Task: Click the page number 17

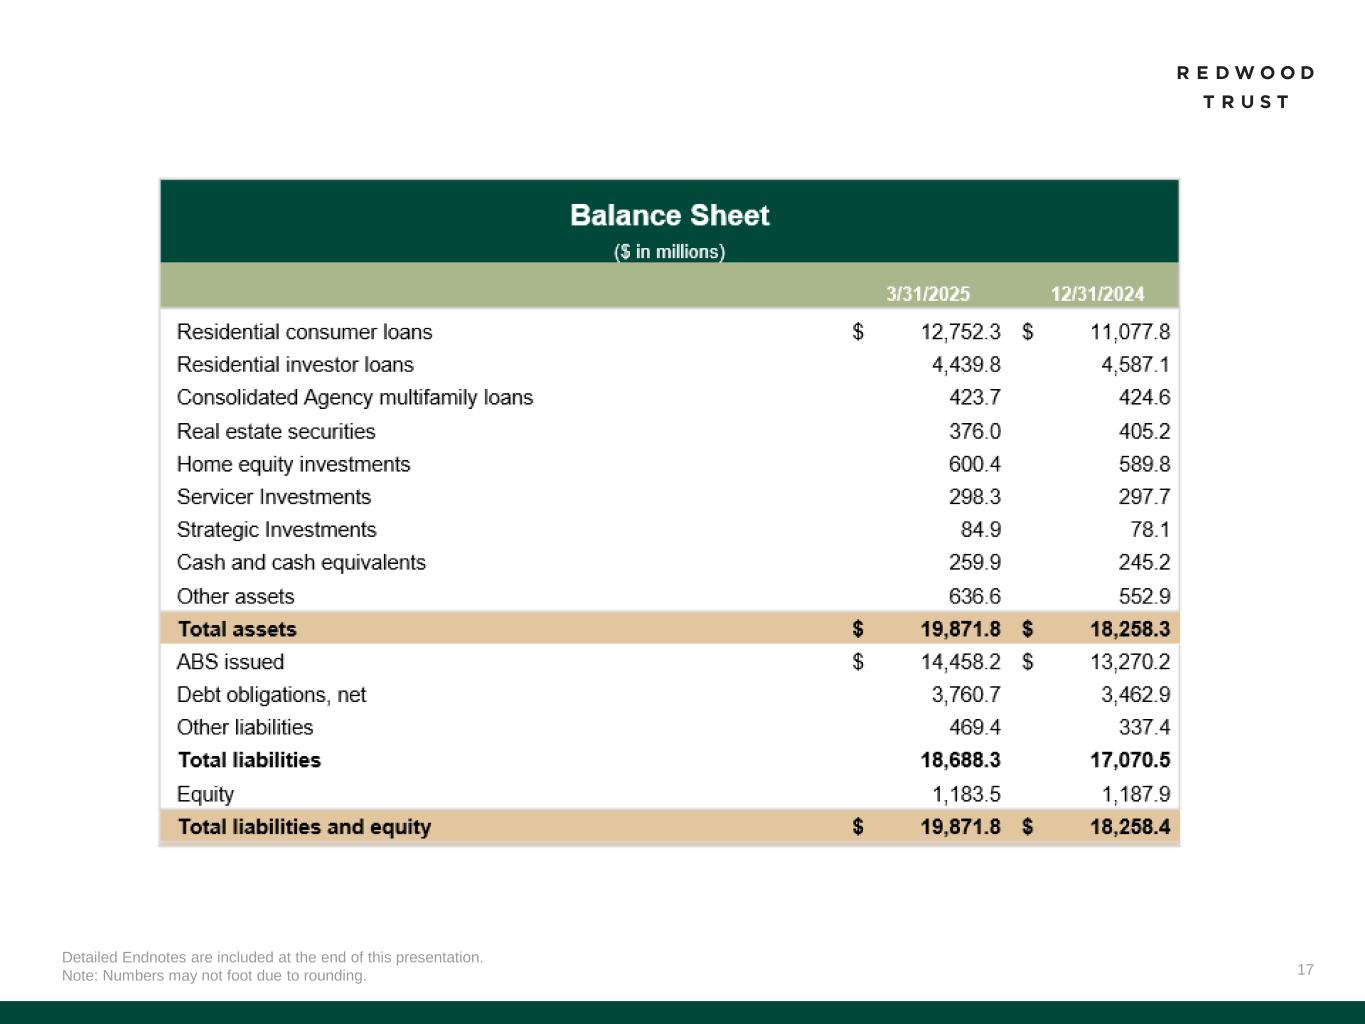Action: [x=1305, y=970]
